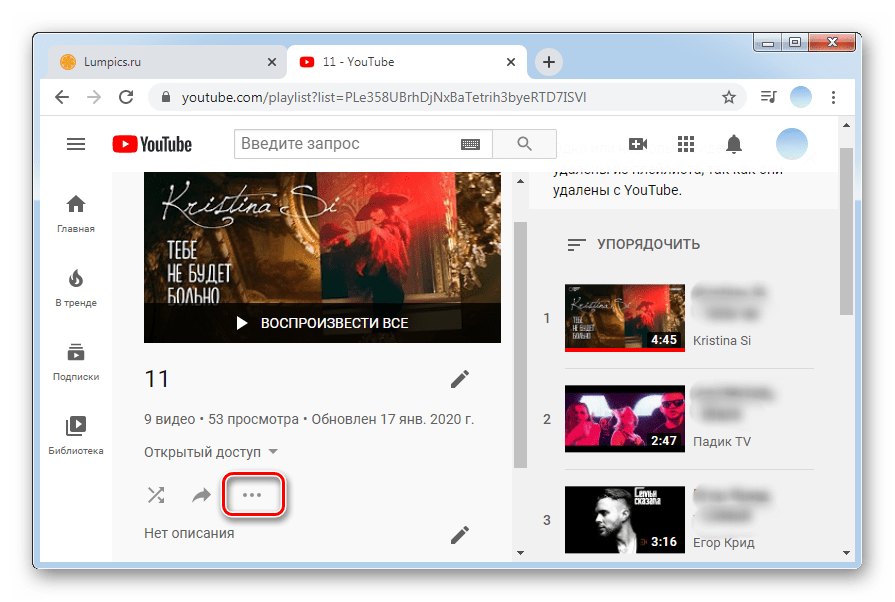The height and width of the screenshot is (602, 895).
Task: Go back with the browser back arrow
Action: tap(62, 97)
